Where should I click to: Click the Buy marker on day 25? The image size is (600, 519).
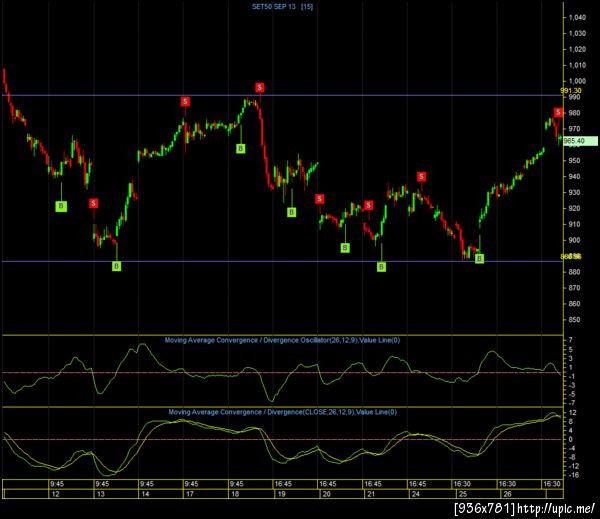click(x=479, y=259)
